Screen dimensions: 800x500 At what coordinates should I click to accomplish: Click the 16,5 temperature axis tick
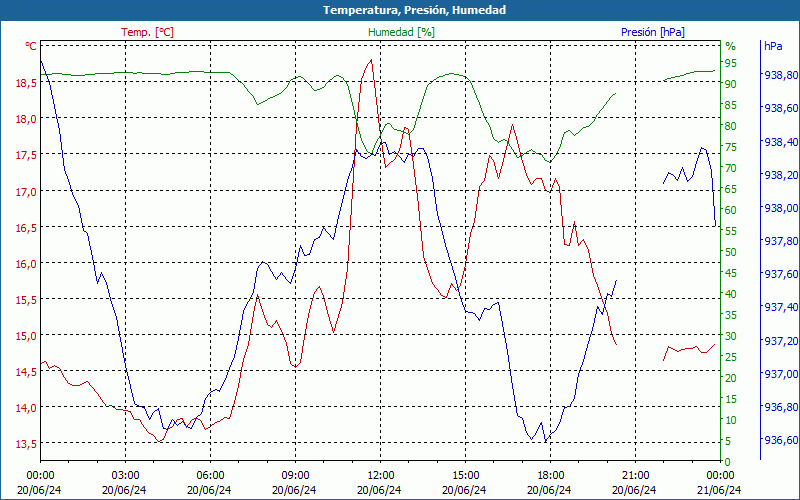(28, 228)
